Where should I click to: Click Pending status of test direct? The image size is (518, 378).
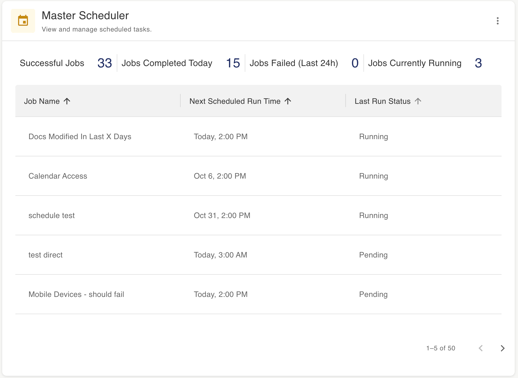(373, 255)
